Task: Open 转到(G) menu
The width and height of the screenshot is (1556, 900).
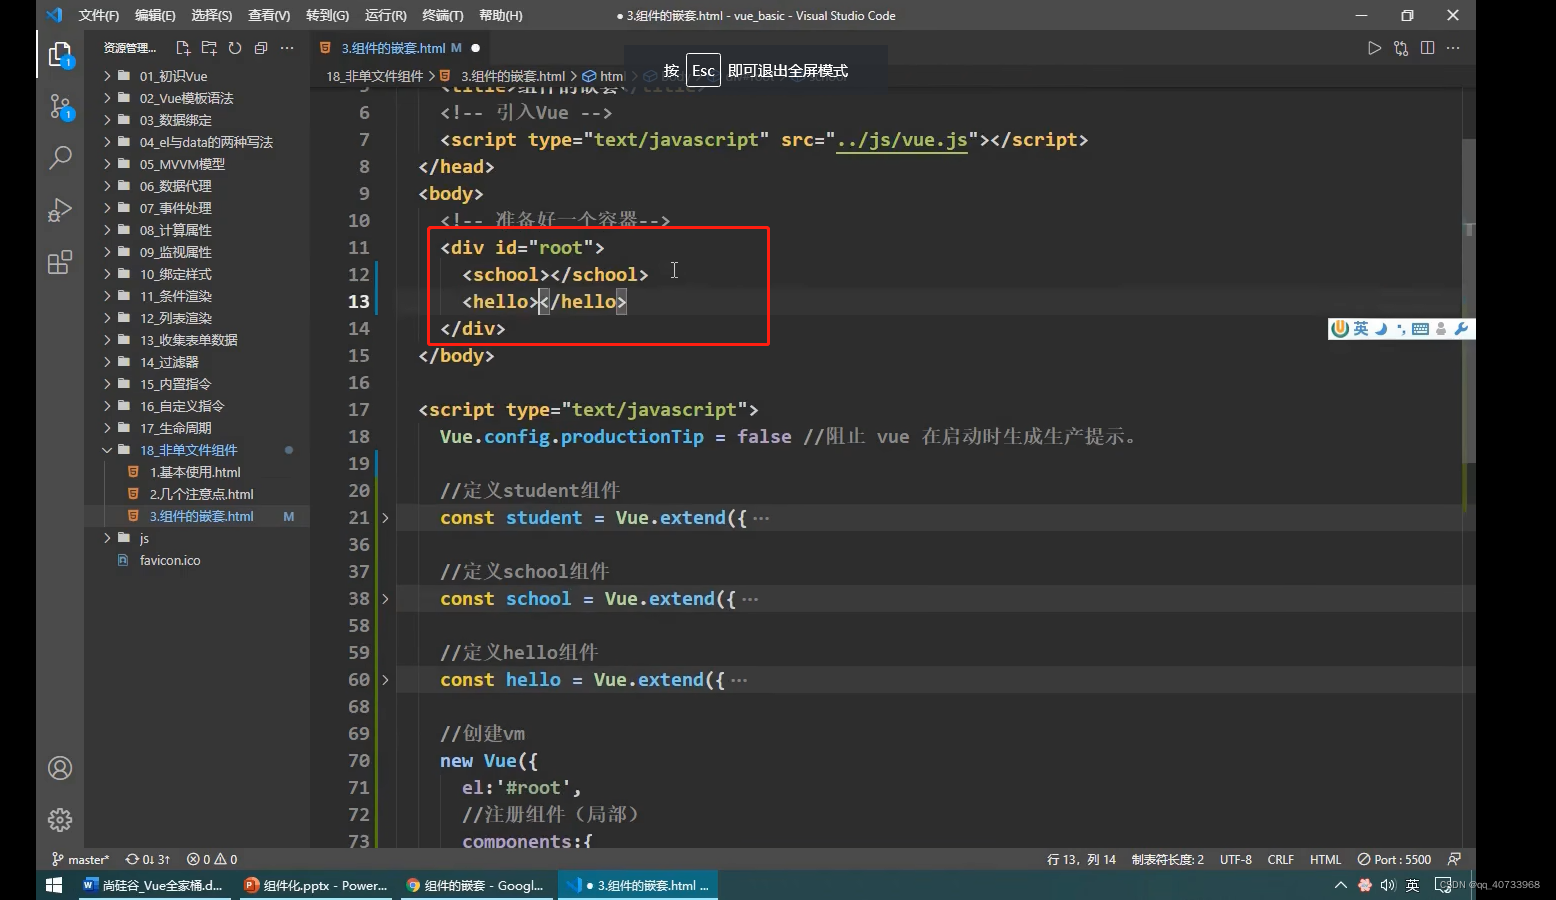Action: point(327,15)
